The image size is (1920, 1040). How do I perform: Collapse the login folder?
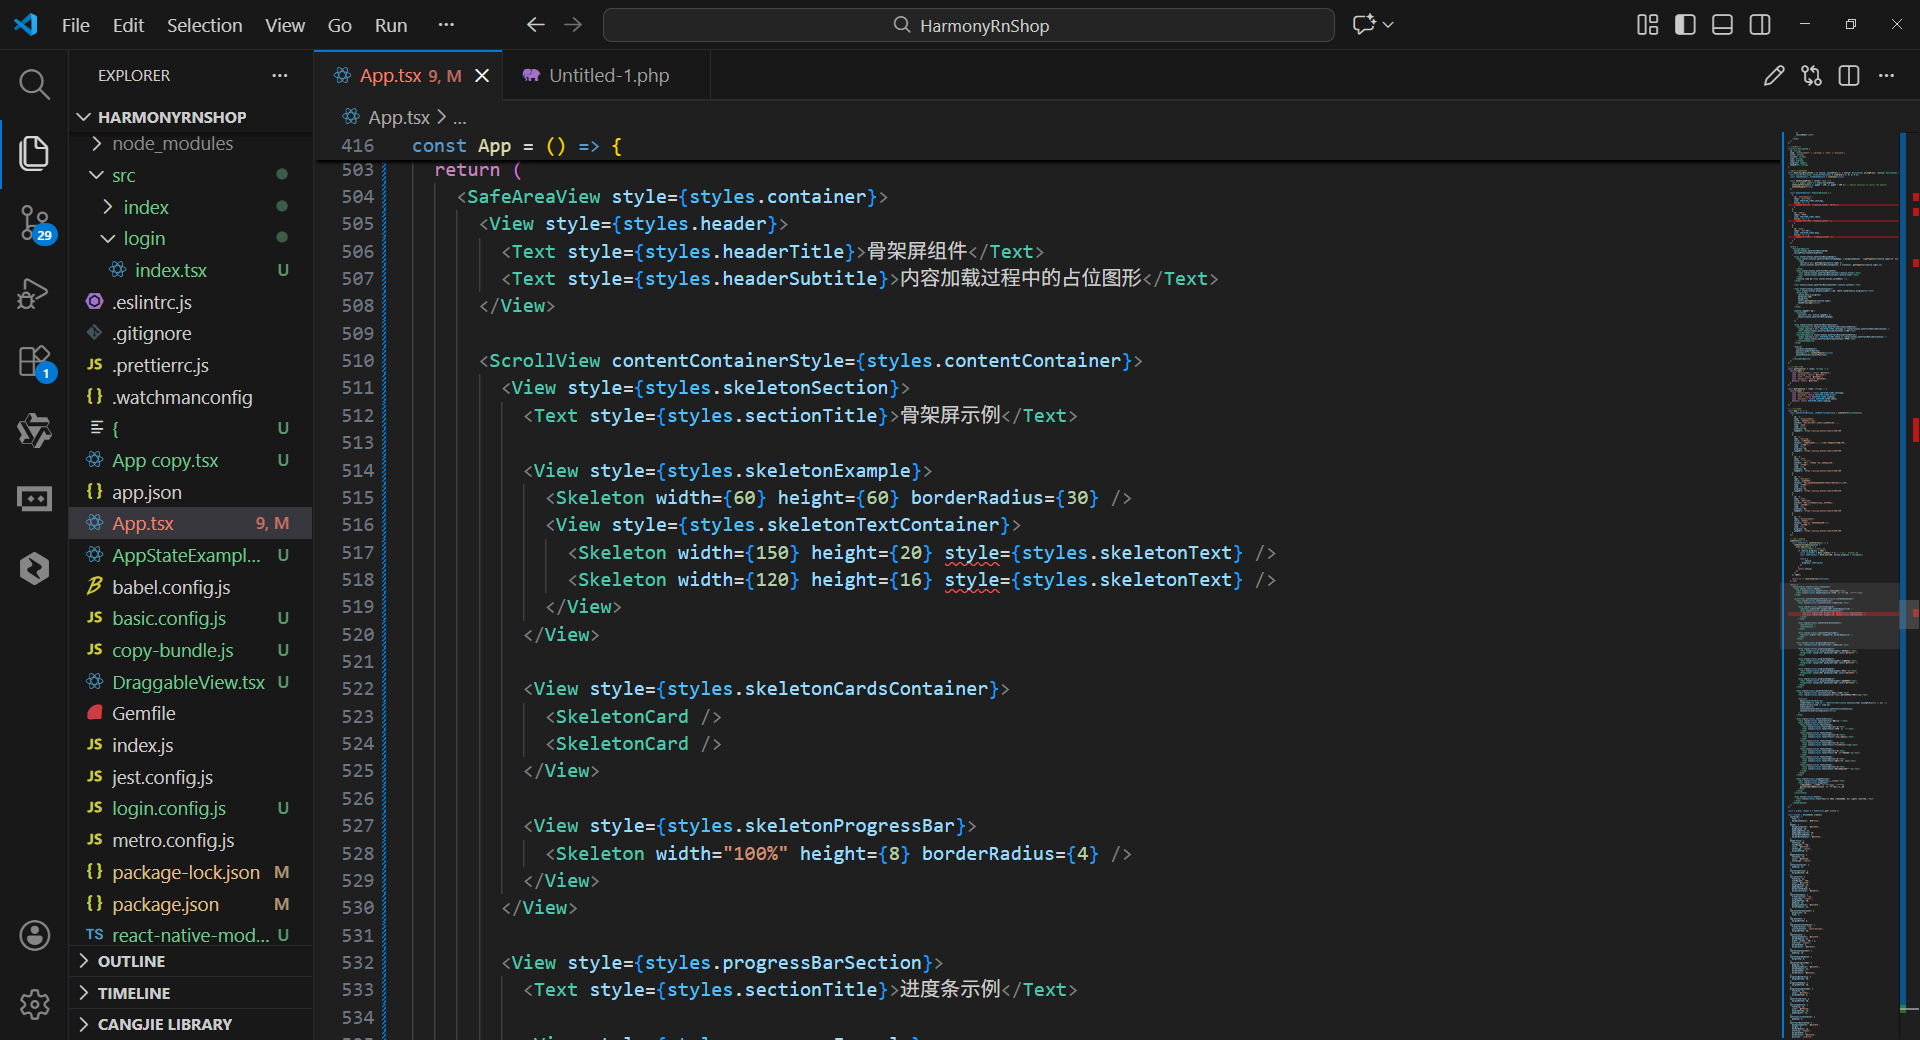[x=190, y=239]
